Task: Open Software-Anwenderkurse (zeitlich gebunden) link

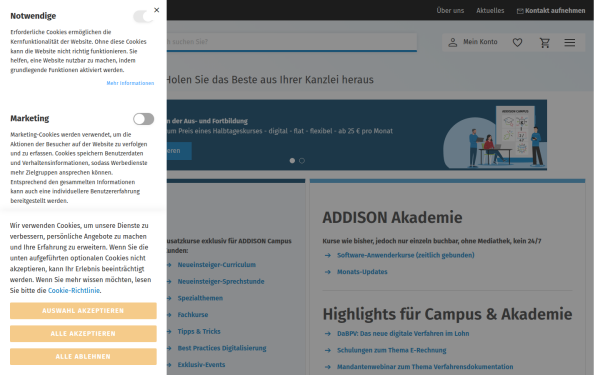Action: pos(406,255)
